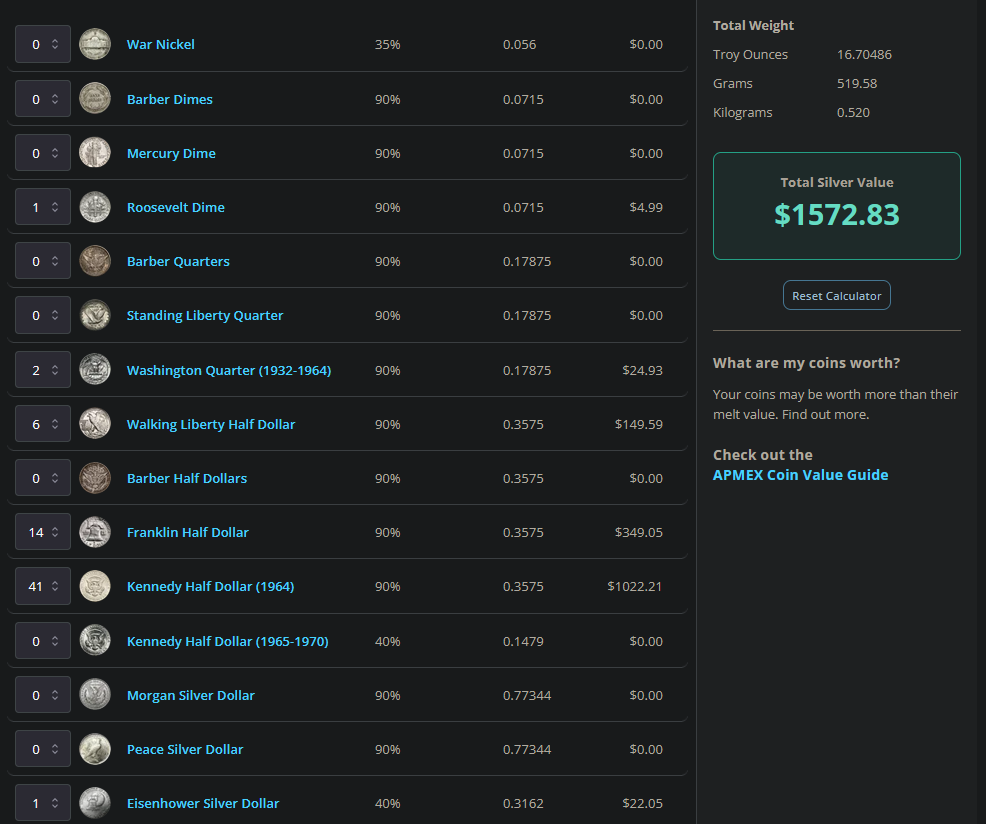Focus the Kennedy Half Dollar (1965-1970) quantity field
986x824 pixels.
[42, 641]
